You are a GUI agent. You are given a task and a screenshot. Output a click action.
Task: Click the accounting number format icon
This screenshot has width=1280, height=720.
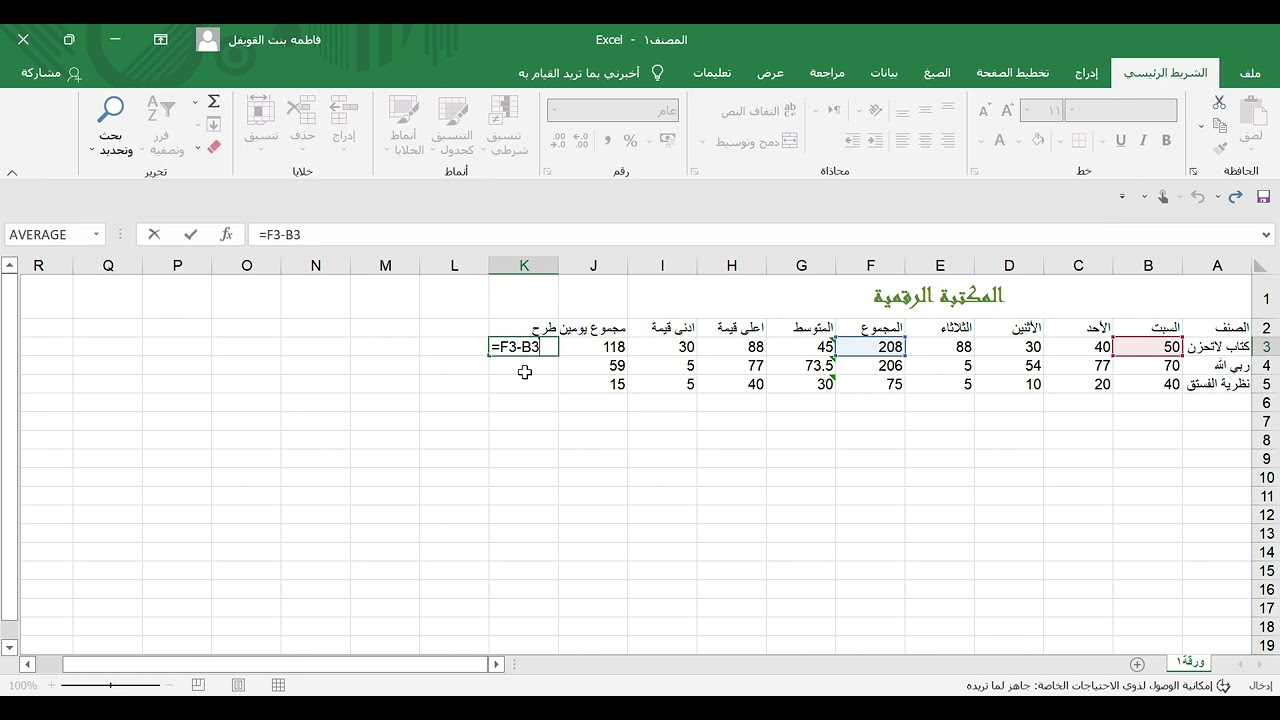point(668,141)
